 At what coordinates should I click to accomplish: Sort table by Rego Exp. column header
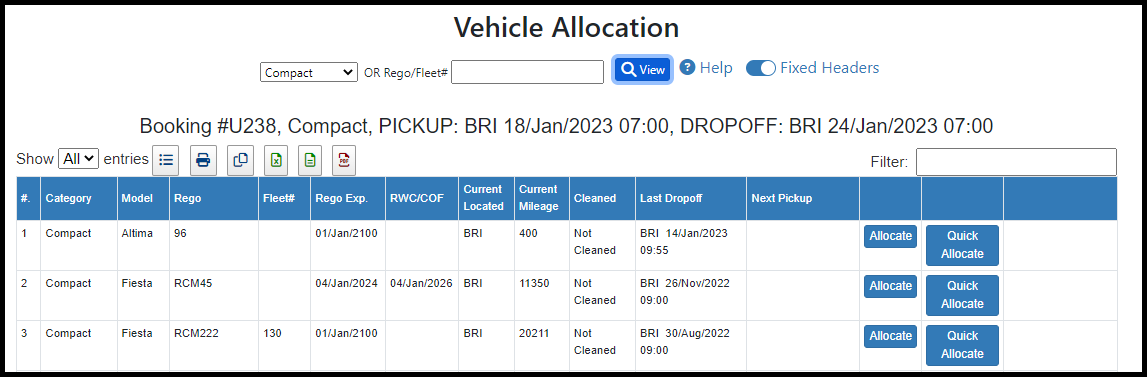347,198
